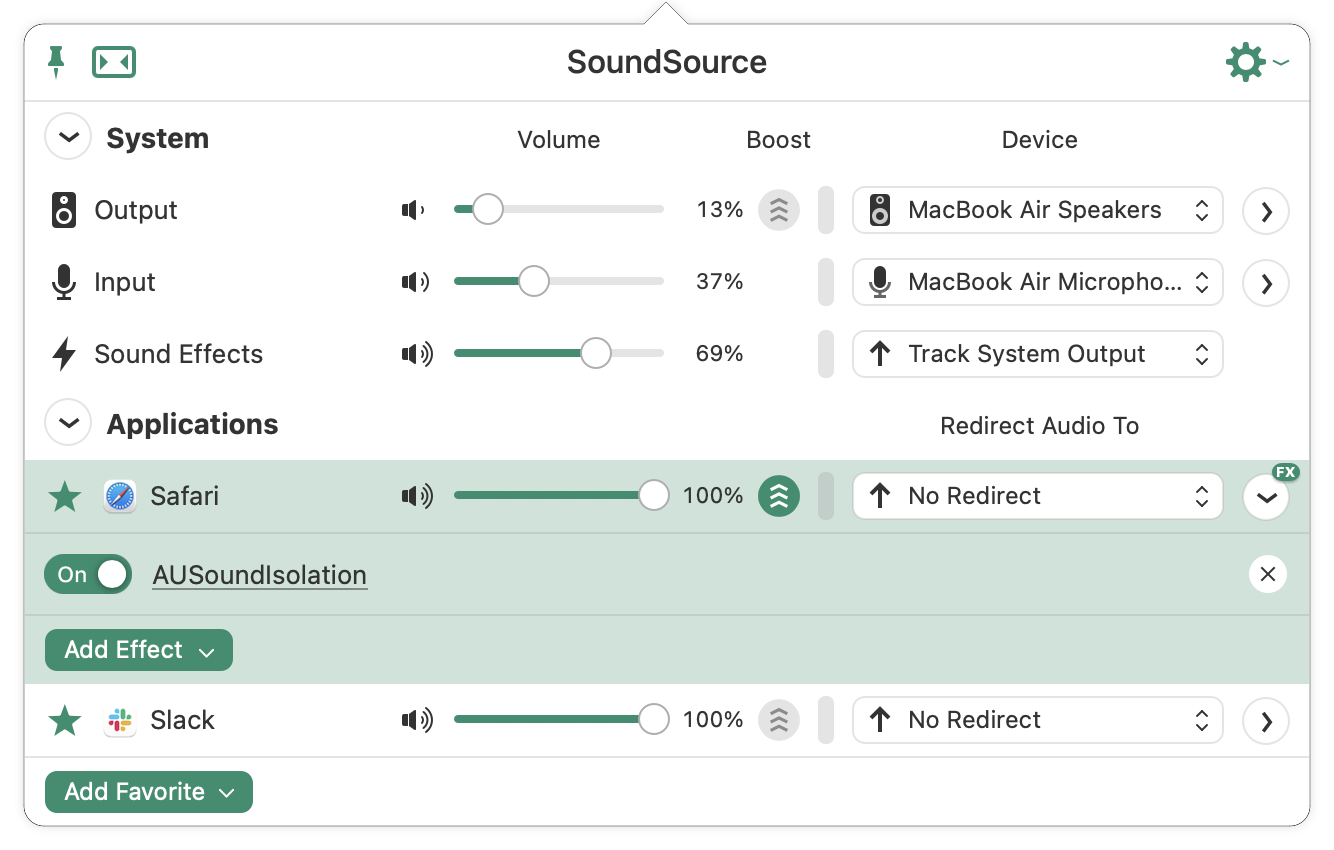Click the Sound Effects 69% value
Viewport: 1334px width, 850px height.
[x=720, y=354]
